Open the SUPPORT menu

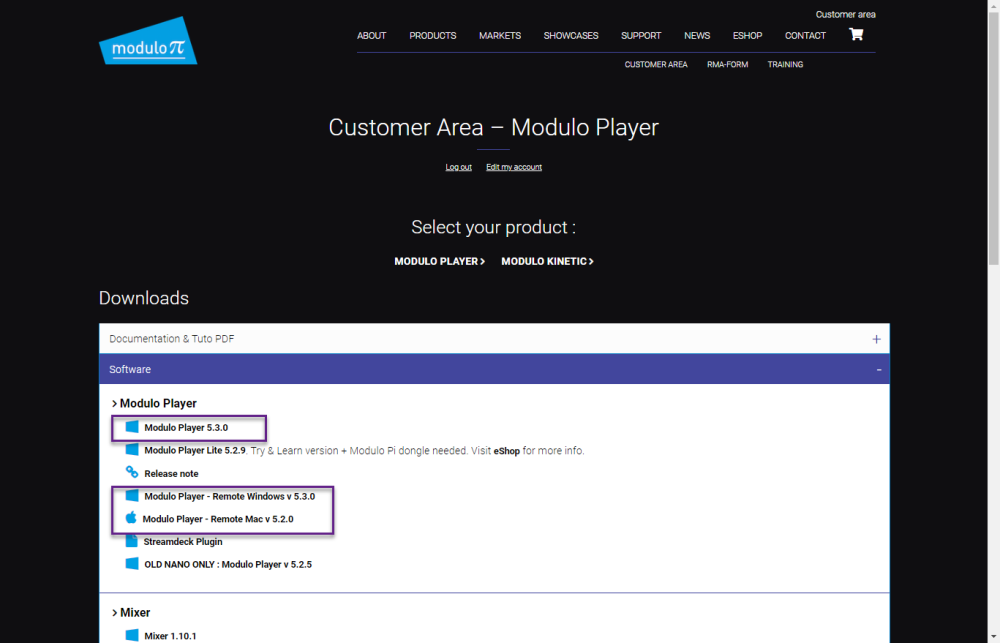tap(641, 36)
